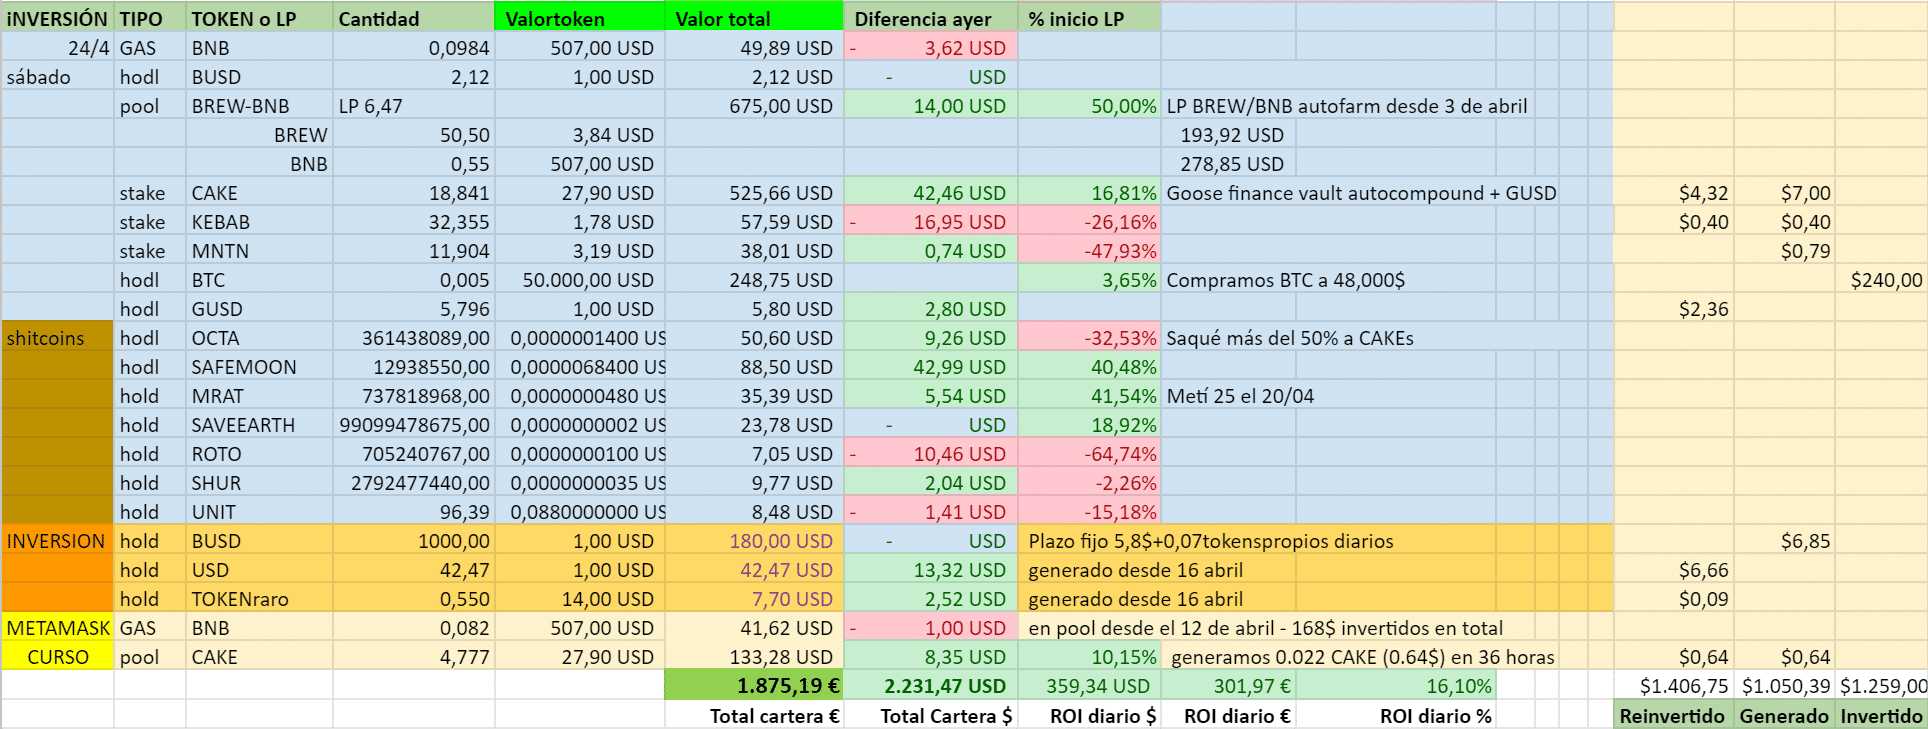Click the 'SAFEMOON' token cell
This screenshot has height=729, width=1928.
point(259,366)
